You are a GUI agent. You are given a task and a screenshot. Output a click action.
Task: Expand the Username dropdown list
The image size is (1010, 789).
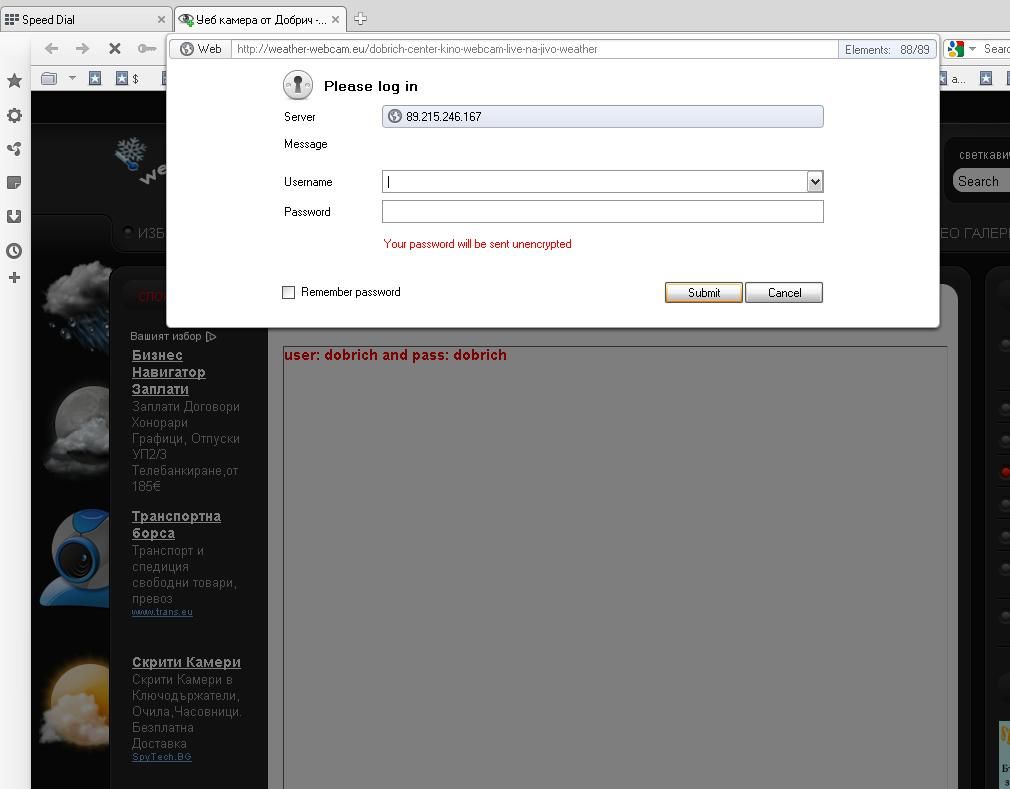pyautogui.click(x=815, y=182)
